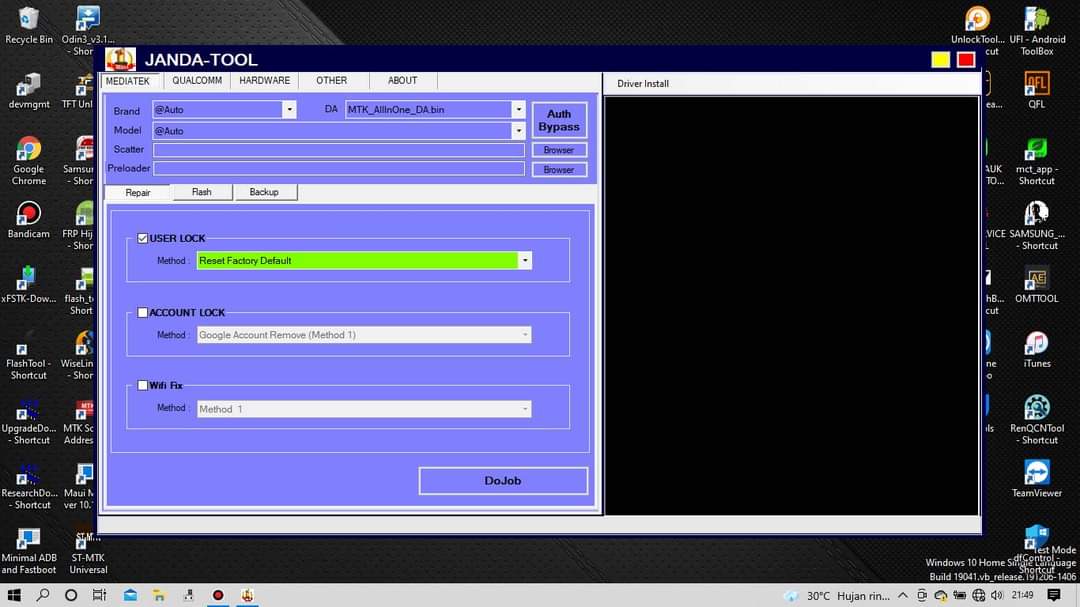1080x607 pixels.
Task: Open the UpgradeDownload shortcut icon
Action: point(28,421)
